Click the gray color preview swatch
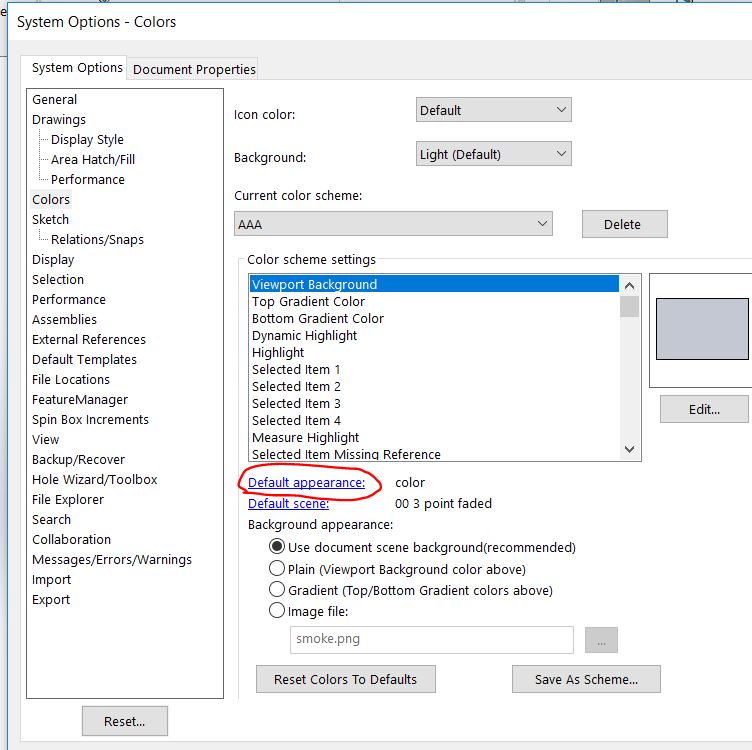 pos(701,329)
